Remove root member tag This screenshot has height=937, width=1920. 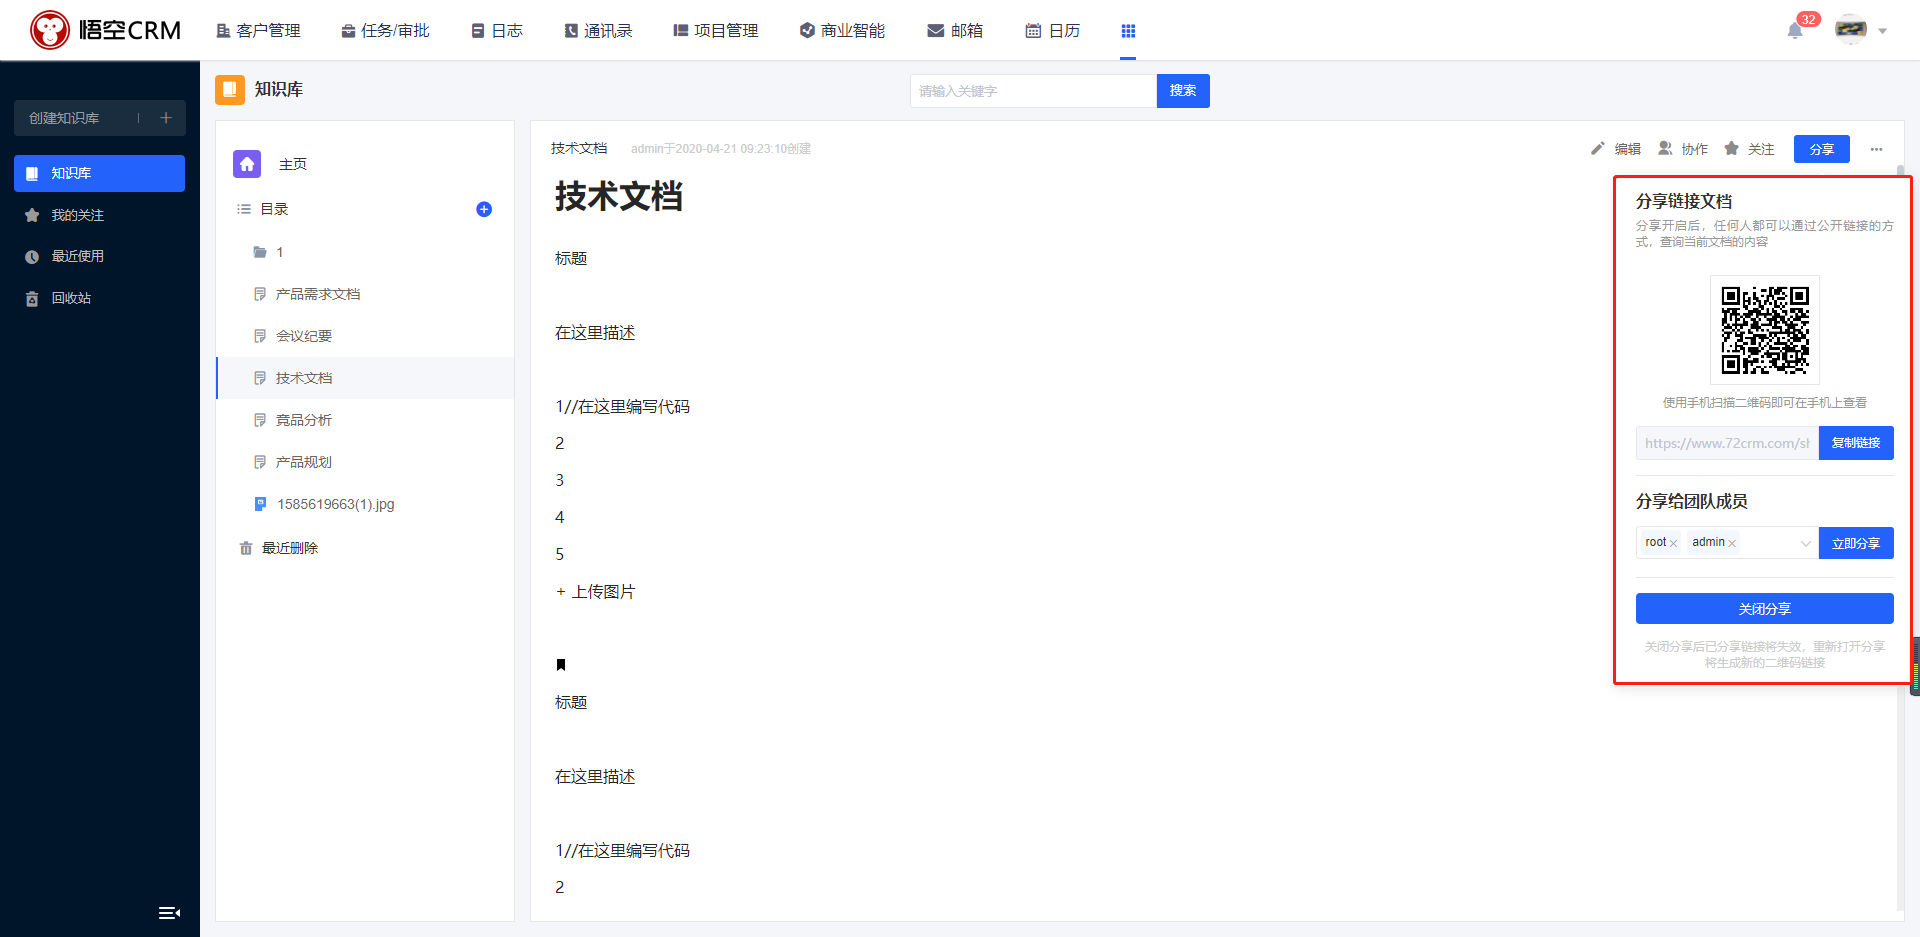point(1673,543)
